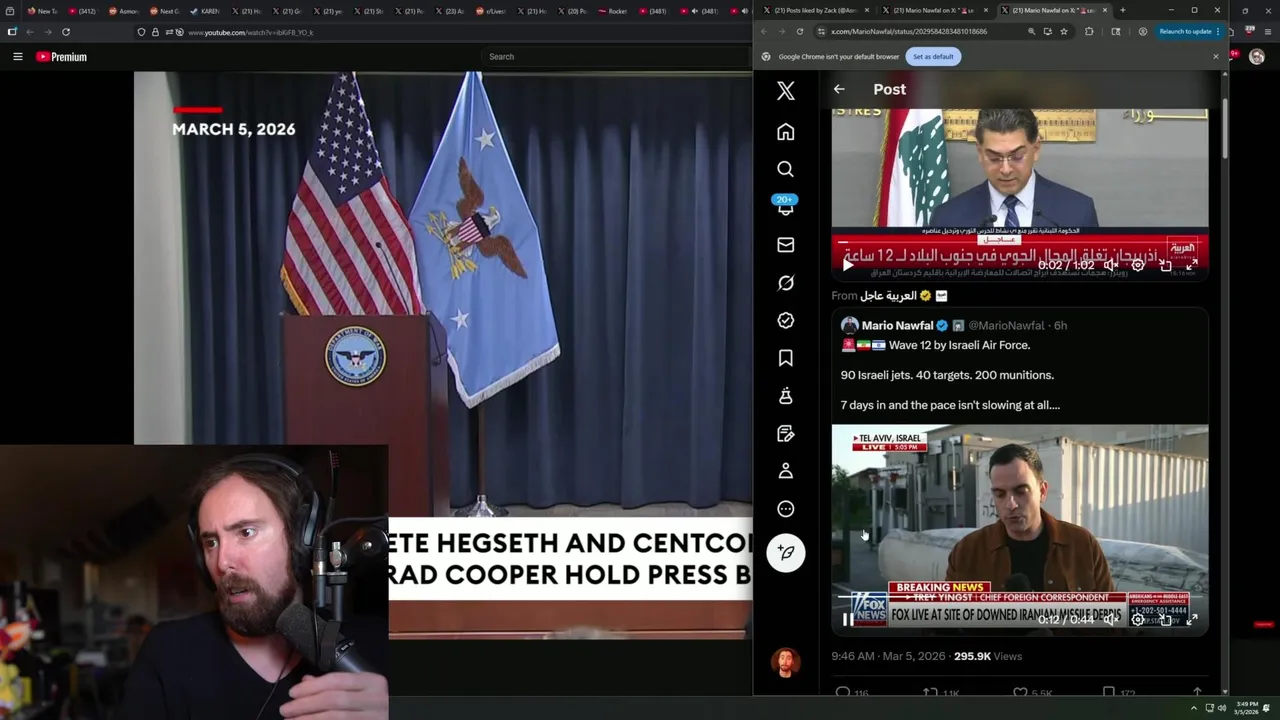Image resolution: width=1280 pixels, height=720 pixels.
Task: Open Mario Nawfal quoted post author name
Action: pyautogui.click(x=897, y=325)
